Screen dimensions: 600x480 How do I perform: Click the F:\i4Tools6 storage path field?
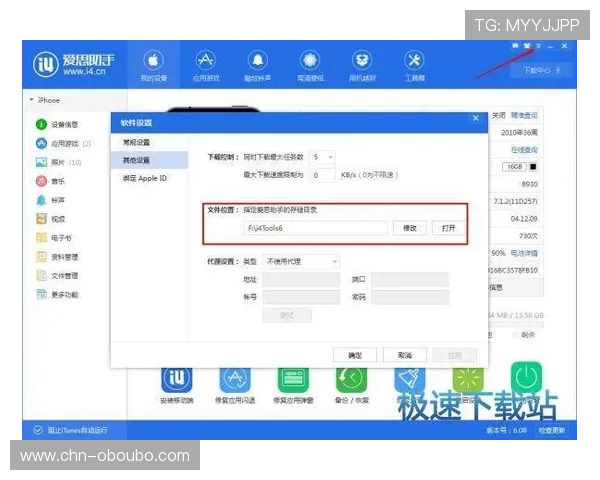[x=315, y=228]
